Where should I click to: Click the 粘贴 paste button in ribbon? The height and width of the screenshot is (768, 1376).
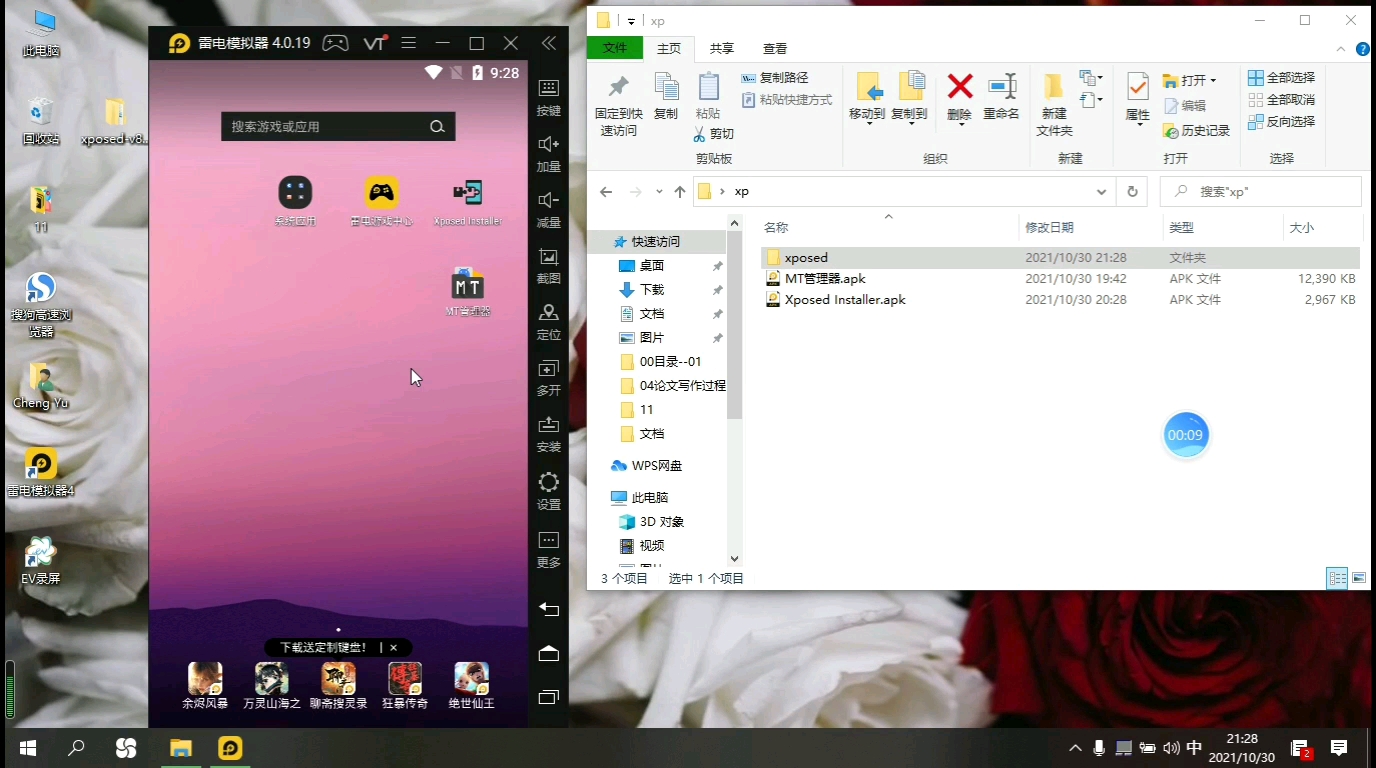pos(708,97)
